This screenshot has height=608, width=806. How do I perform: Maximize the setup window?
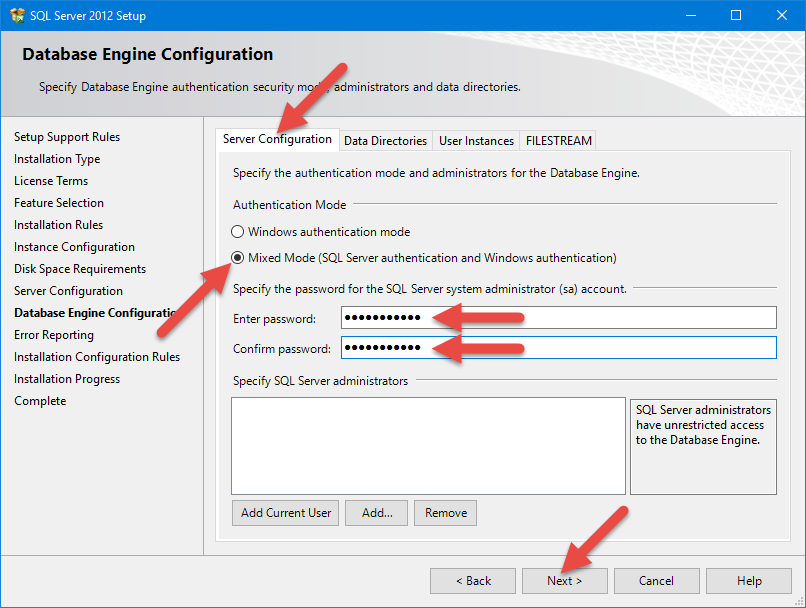point(736,15)
